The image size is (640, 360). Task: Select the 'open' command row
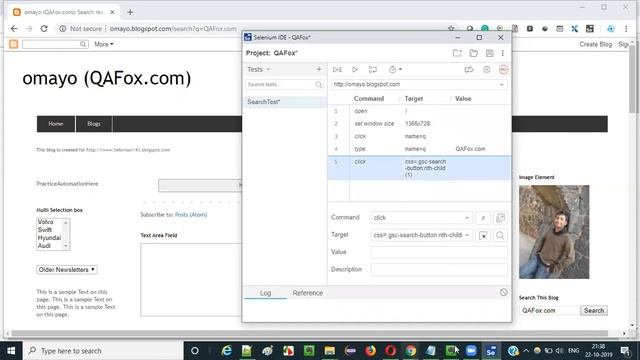(x=419, y=111)
